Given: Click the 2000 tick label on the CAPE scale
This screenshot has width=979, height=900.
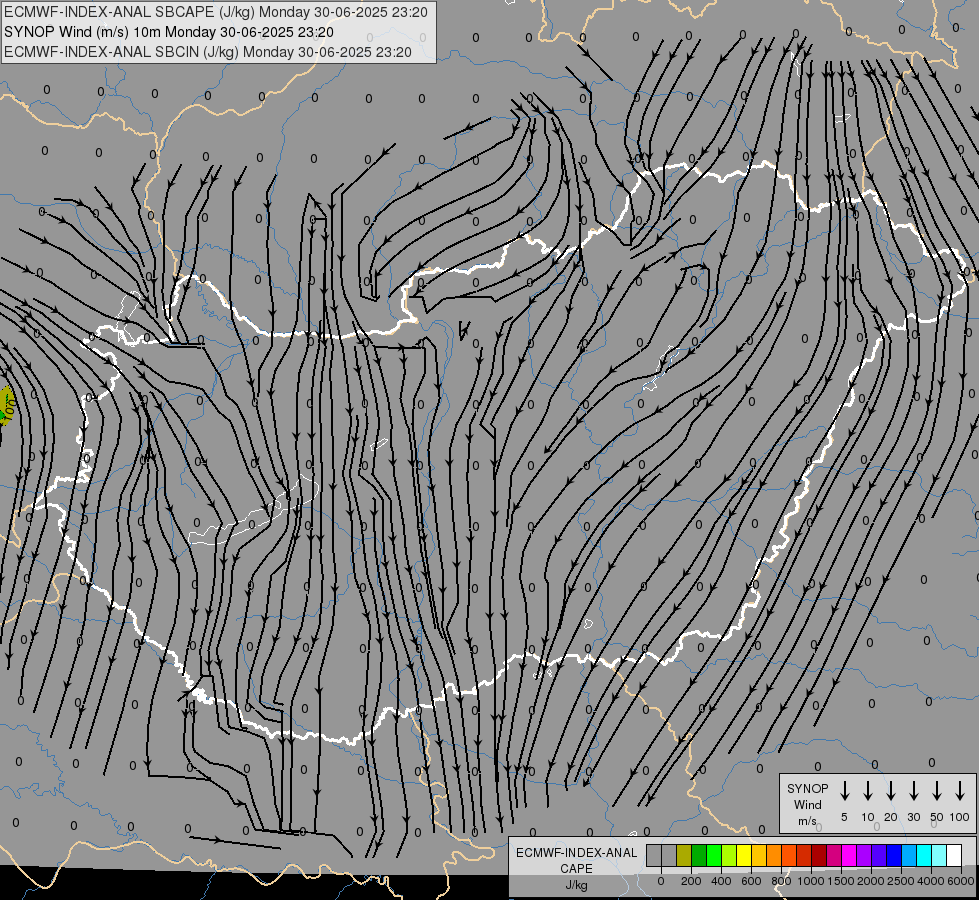Looking at the screenshot, I should coord(871,881).
